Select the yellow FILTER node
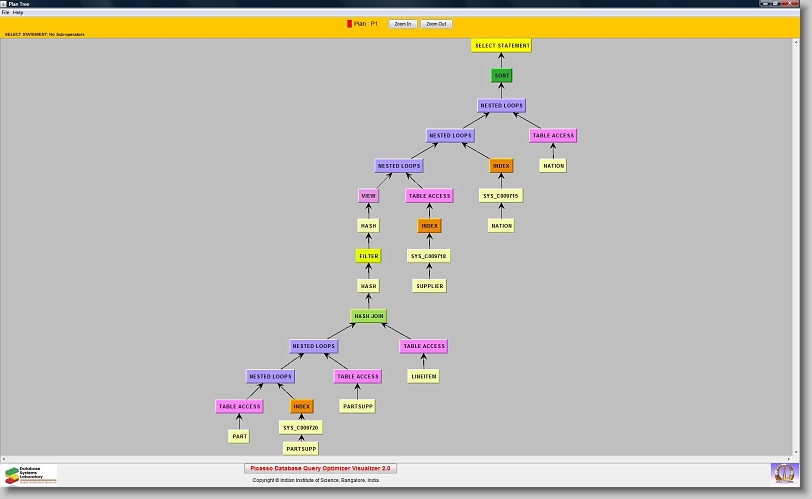812x499 pixels. 369,256
